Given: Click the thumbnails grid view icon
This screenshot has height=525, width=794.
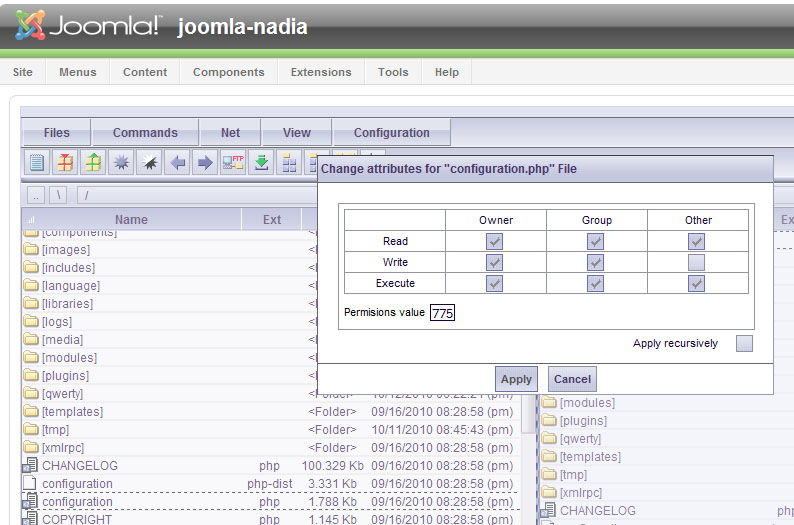Looking at the screenshot, I should 289,163.
